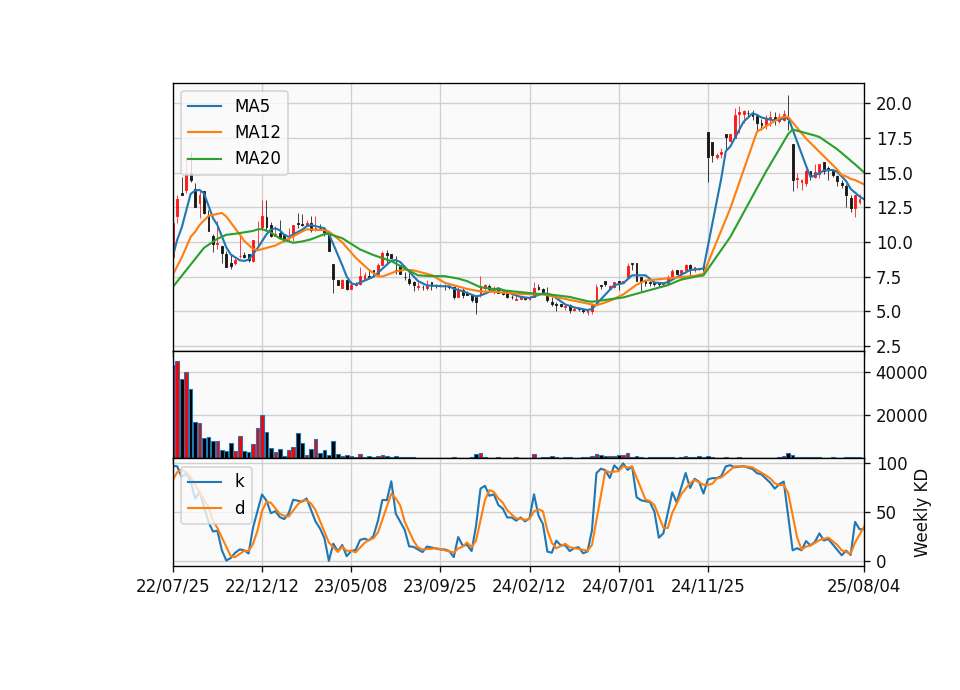Viewport: 960px width, 690px height.
Task: Click the 24/11/25 date label
Action: pos(708,586)
